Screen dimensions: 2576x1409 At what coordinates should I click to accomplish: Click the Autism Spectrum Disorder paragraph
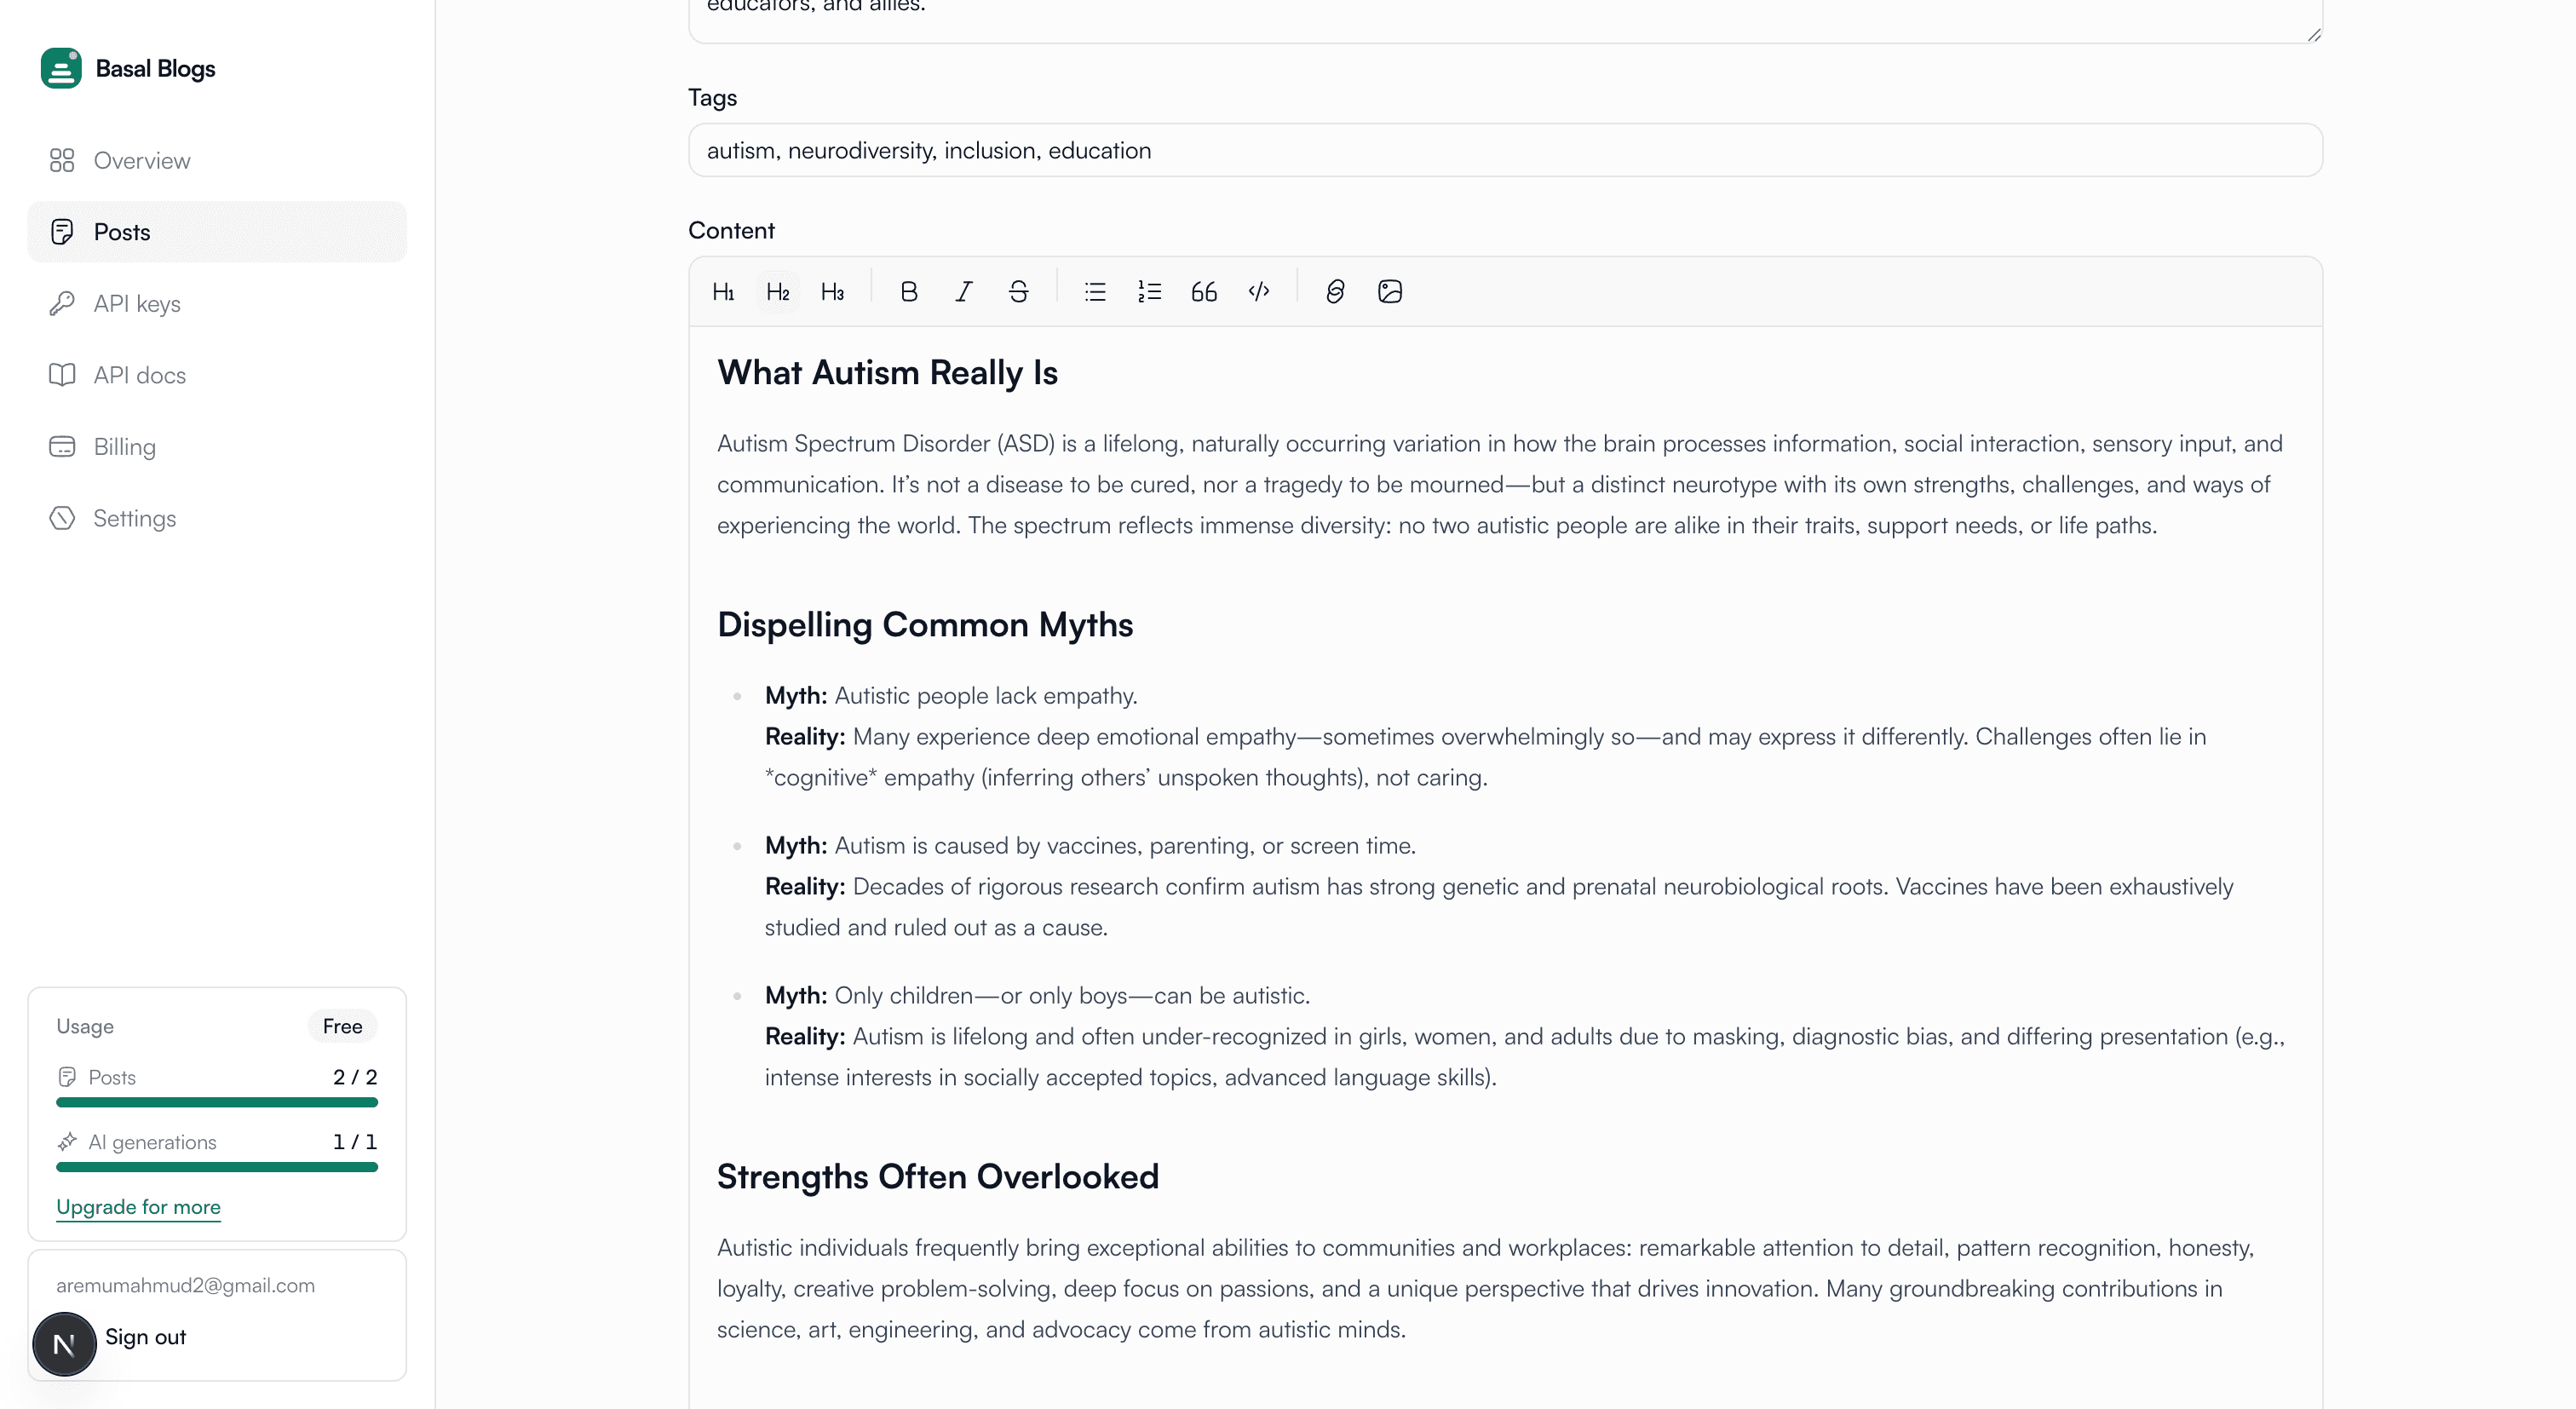(x=1500, y=484)
